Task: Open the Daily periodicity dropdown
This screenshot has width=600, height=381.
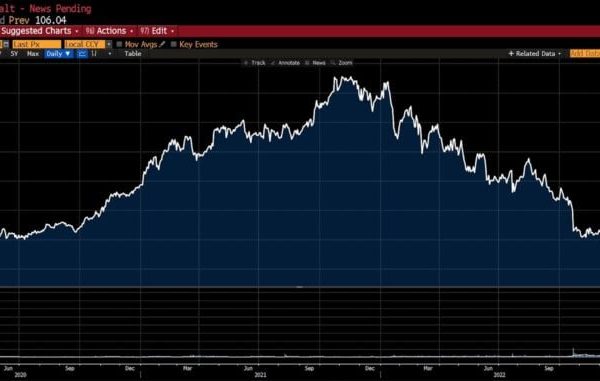Action: pyautogui.click(x=58, y=54)
